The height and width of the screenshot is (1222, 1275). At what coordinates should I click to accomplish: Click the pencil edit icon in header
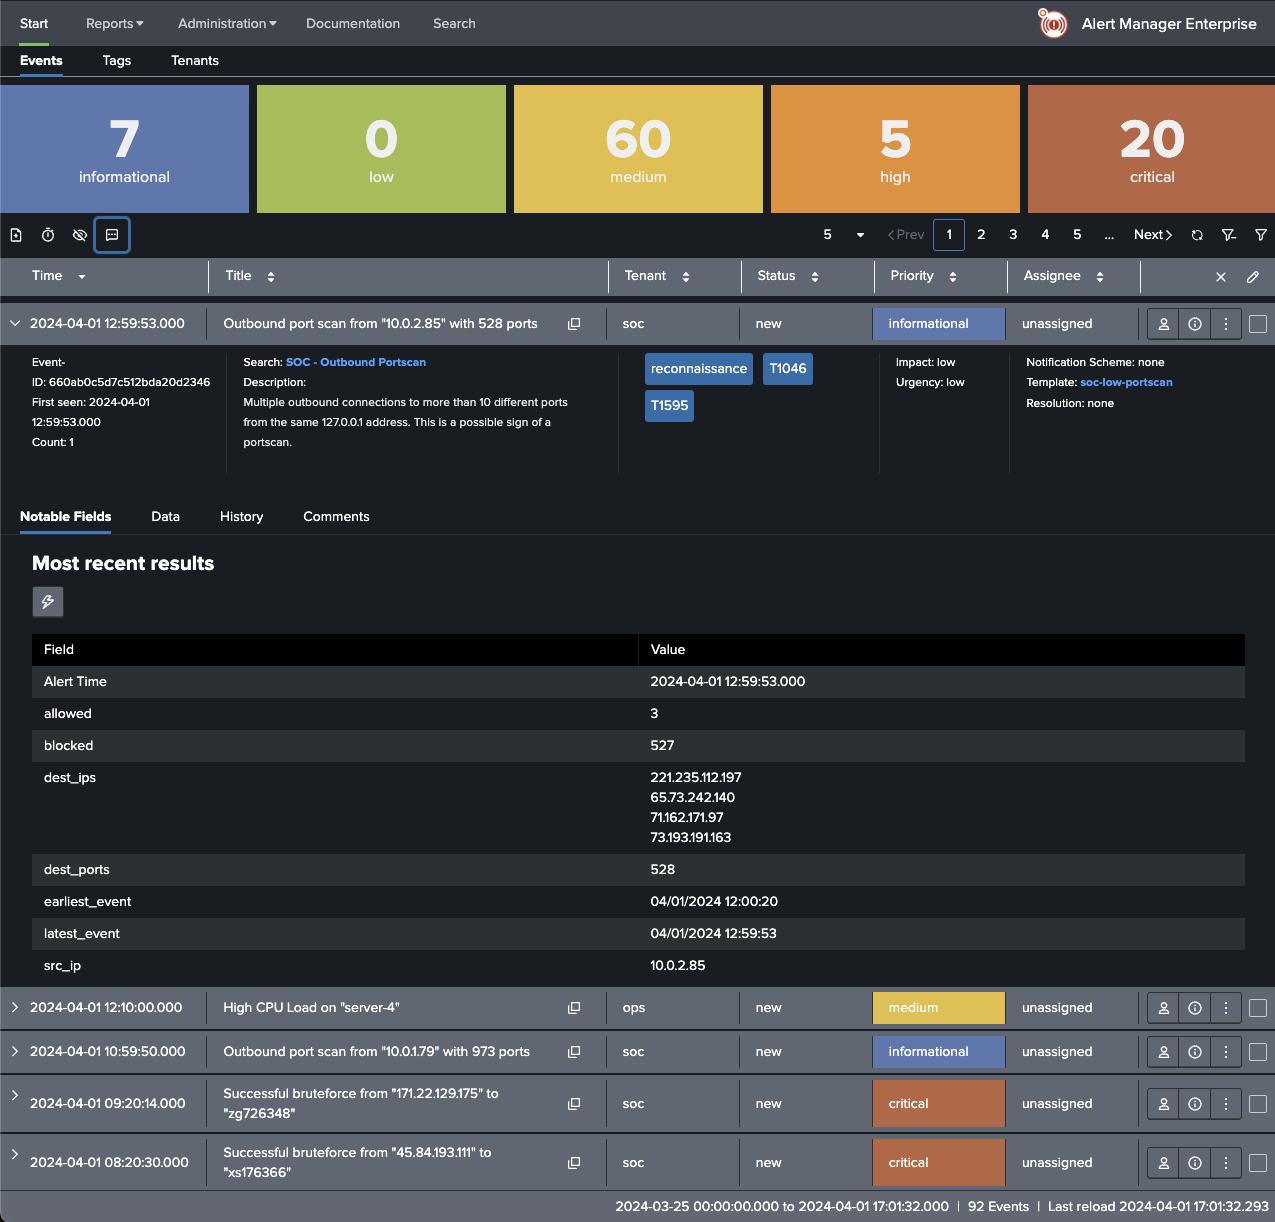tap(1253, 277)
